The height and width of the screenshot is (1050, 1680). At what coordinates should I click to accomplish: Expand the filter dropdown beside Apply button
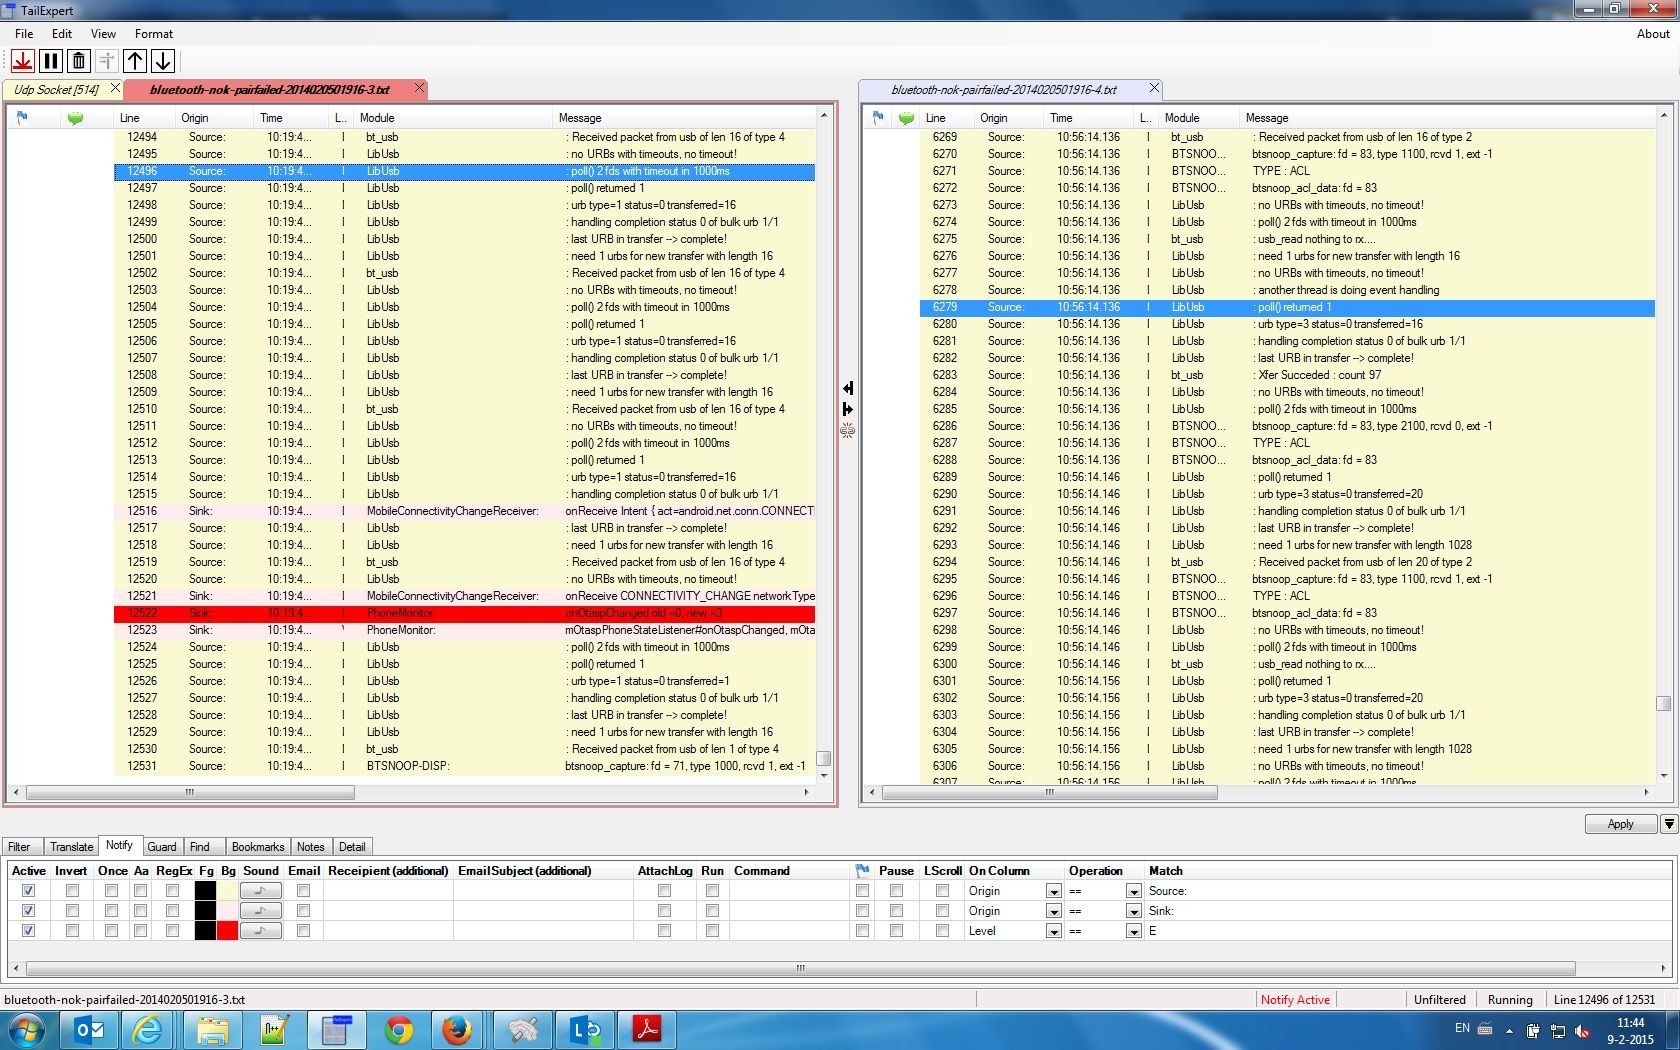(x=1667, y=824)
